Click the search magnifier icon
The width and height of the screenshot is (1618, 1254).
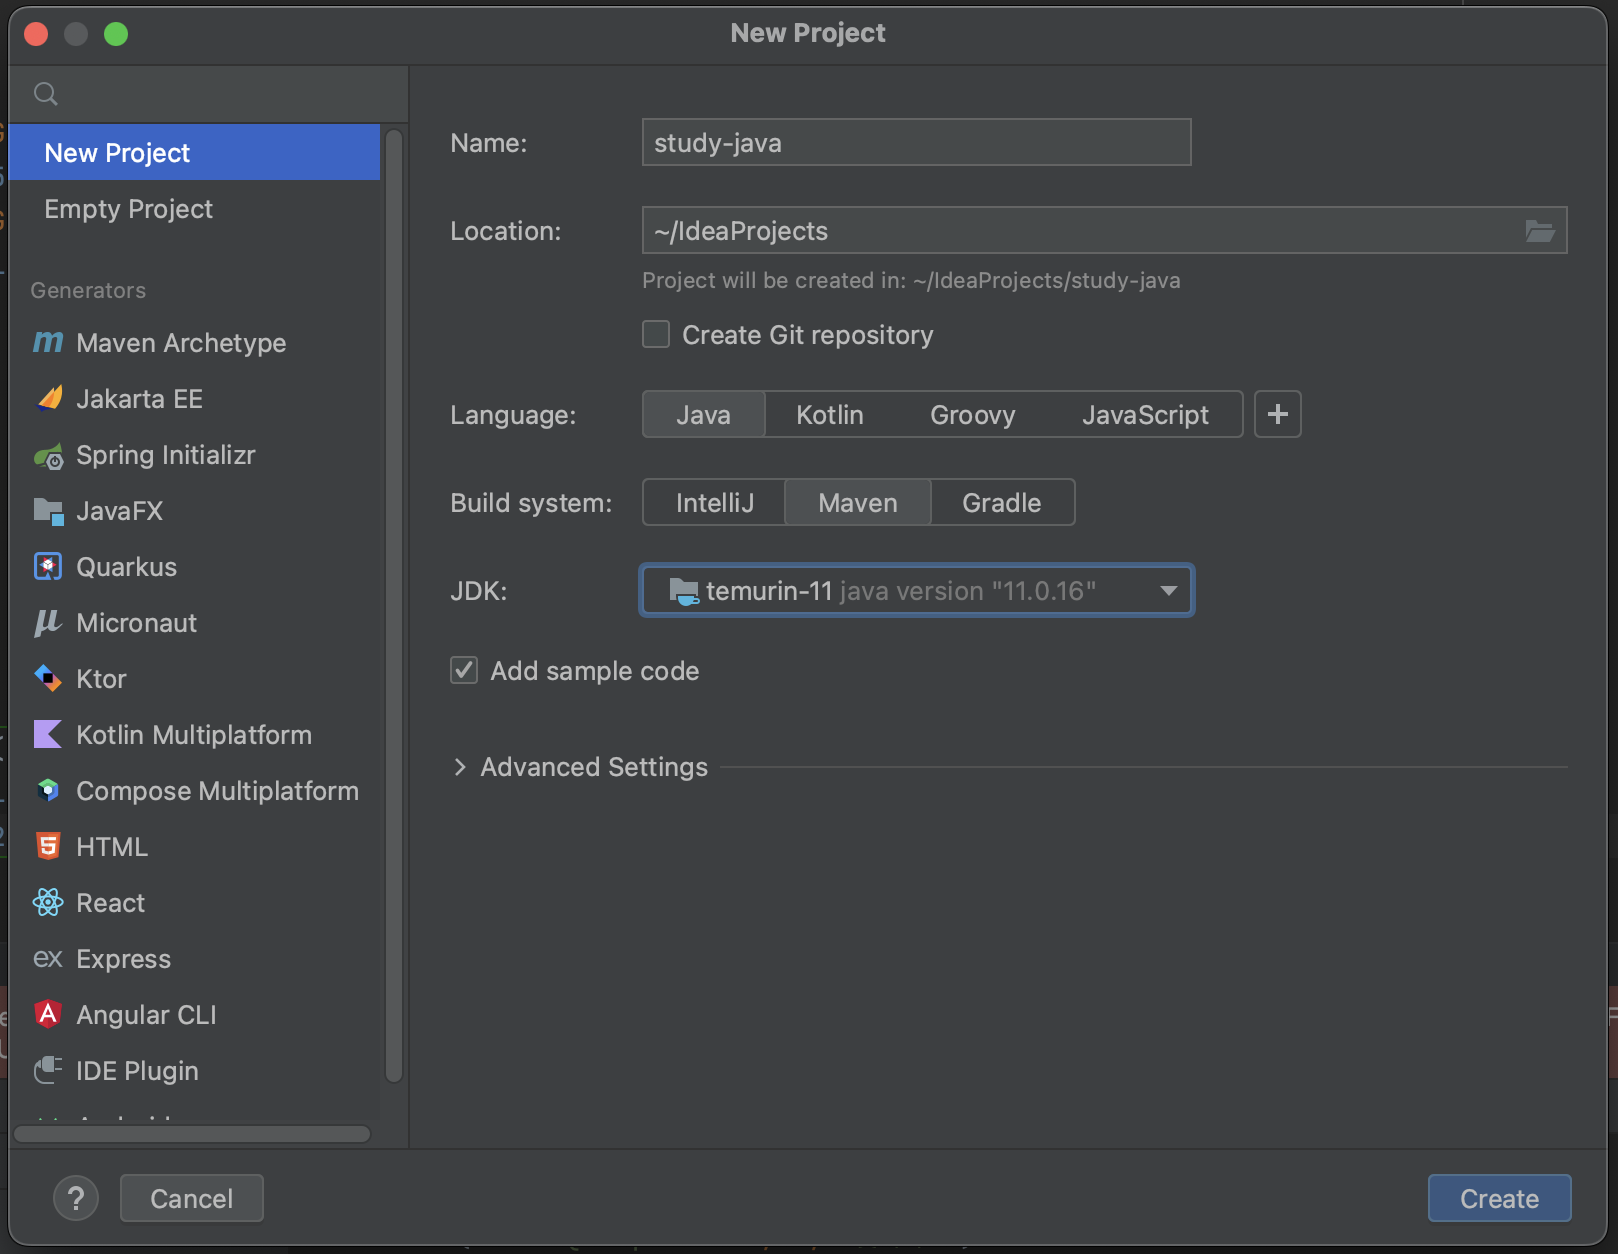[46, 94]
